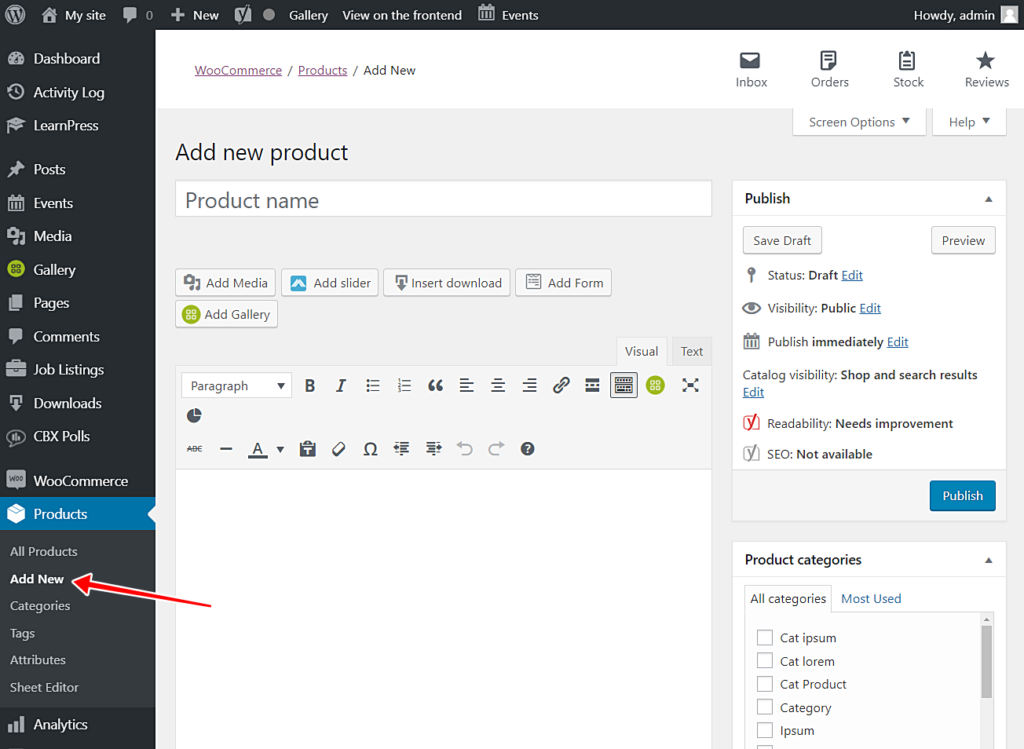
Task: Insert a bulleted list
Action: [371, 385]
